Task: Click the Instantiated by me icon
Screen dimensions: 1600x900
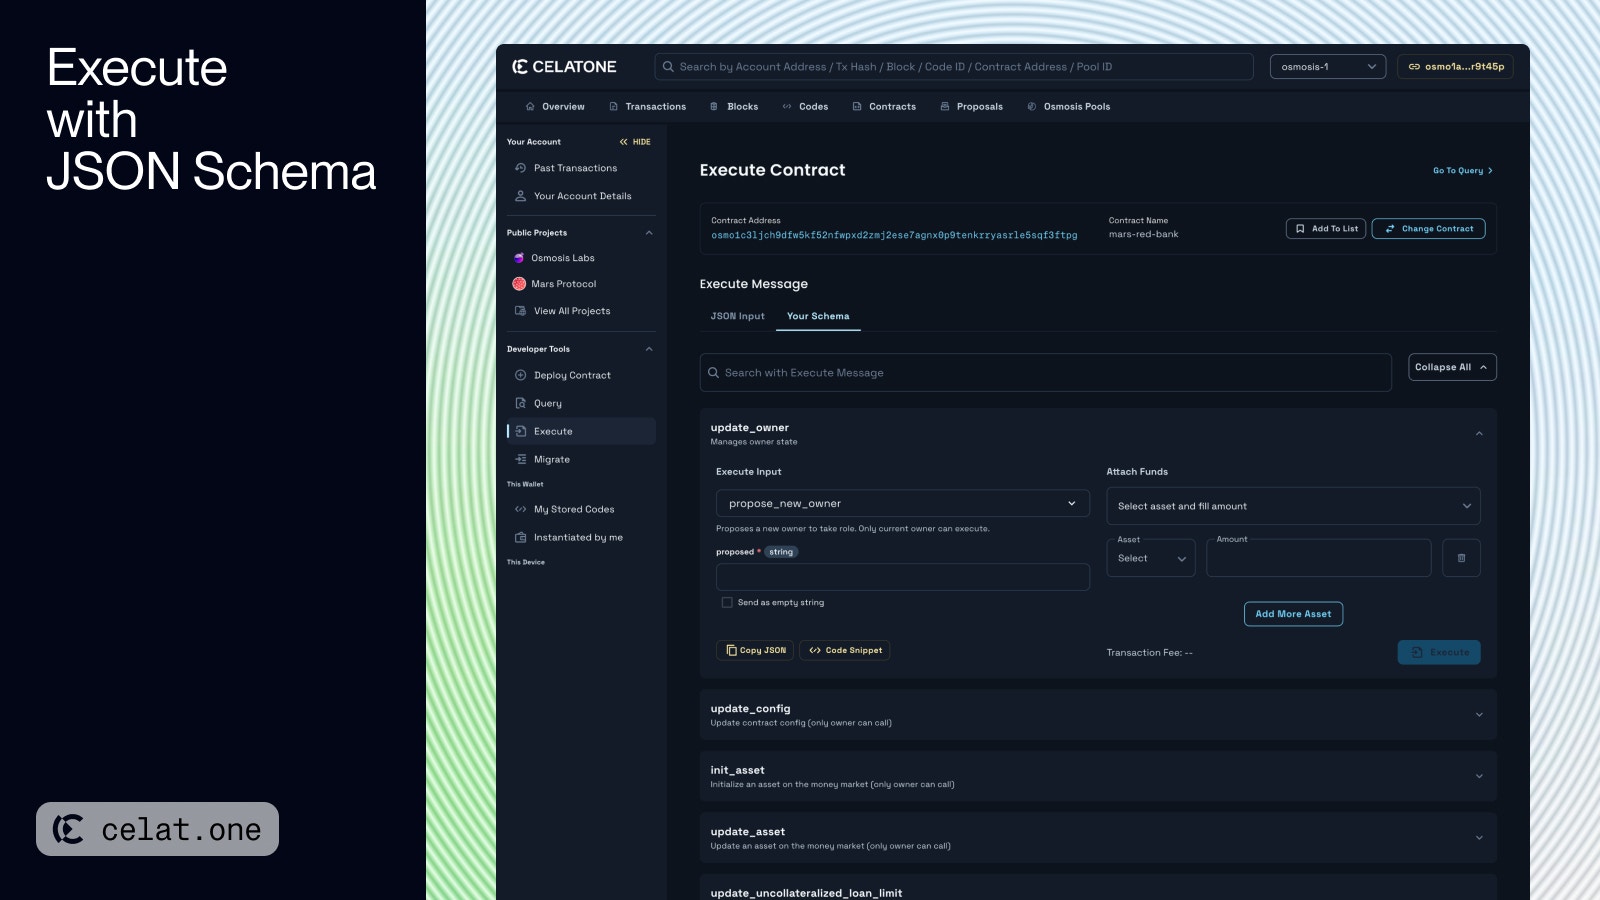Action: [x=520, y=537]
